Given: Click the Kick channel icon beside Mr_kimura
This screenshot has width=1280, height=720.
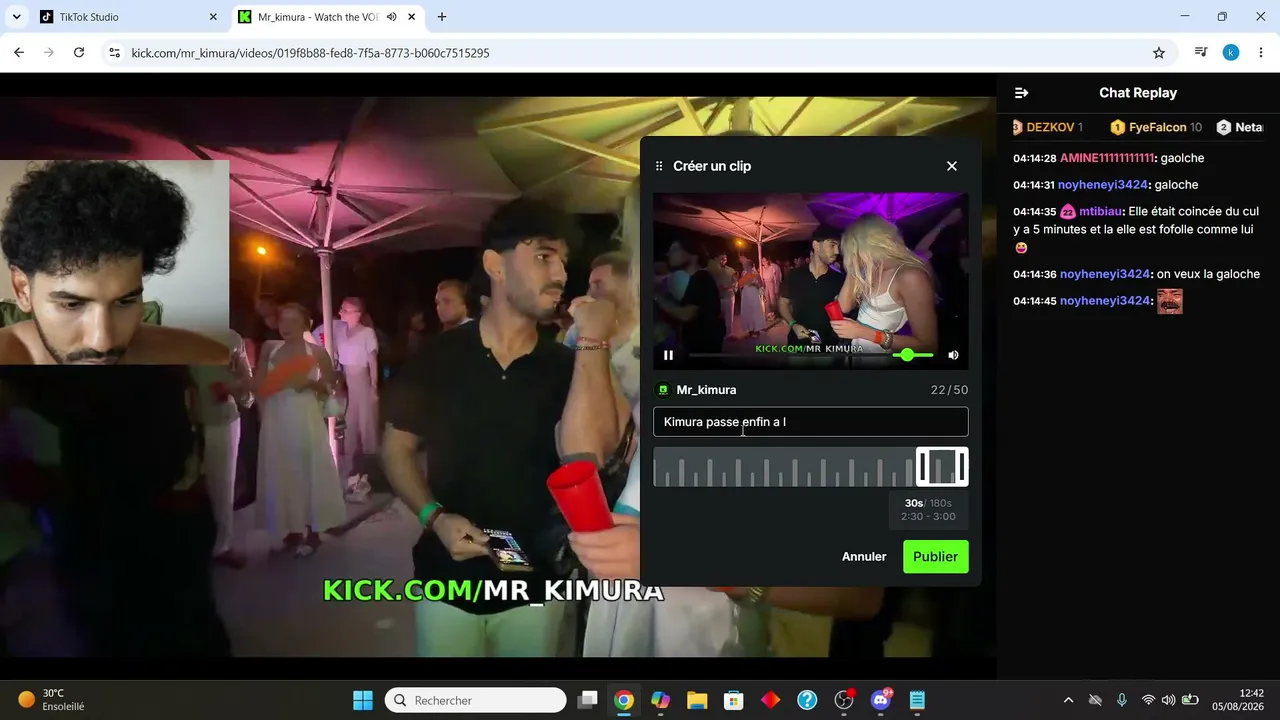Looking at the screenshot, I should click(x=662, y=390).
